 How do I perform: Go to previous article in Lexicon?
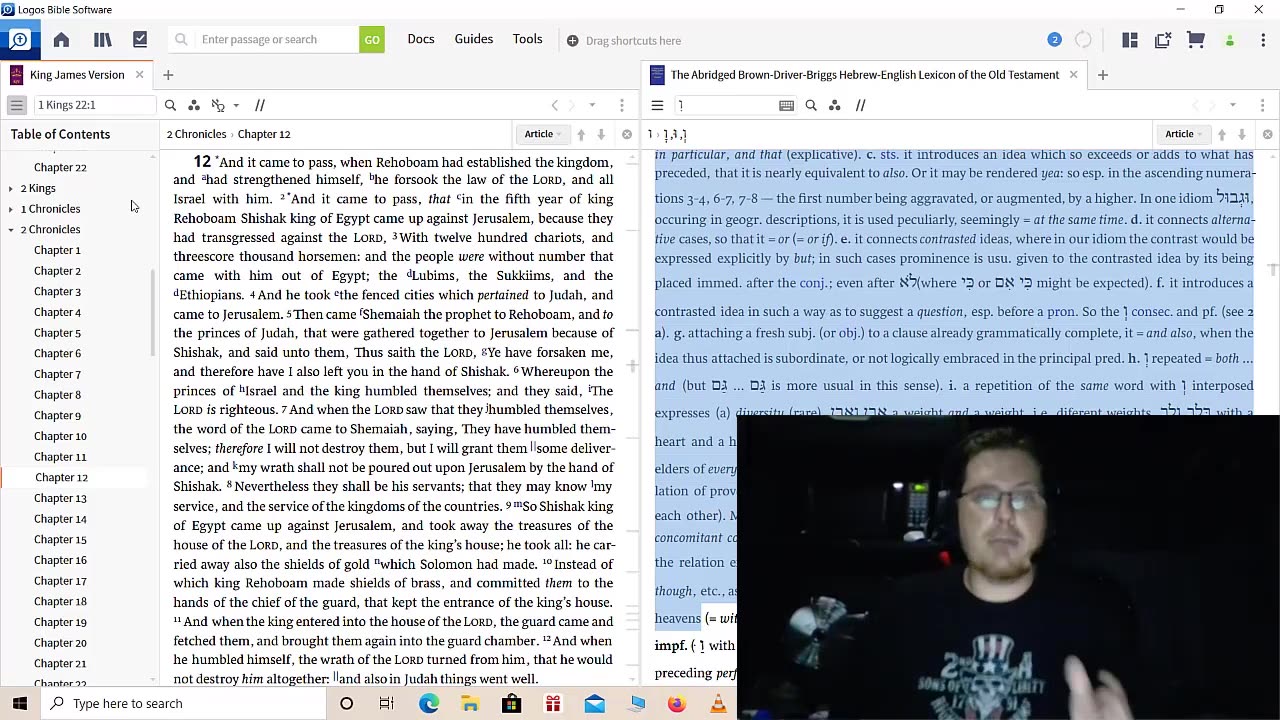point(1222,134)
